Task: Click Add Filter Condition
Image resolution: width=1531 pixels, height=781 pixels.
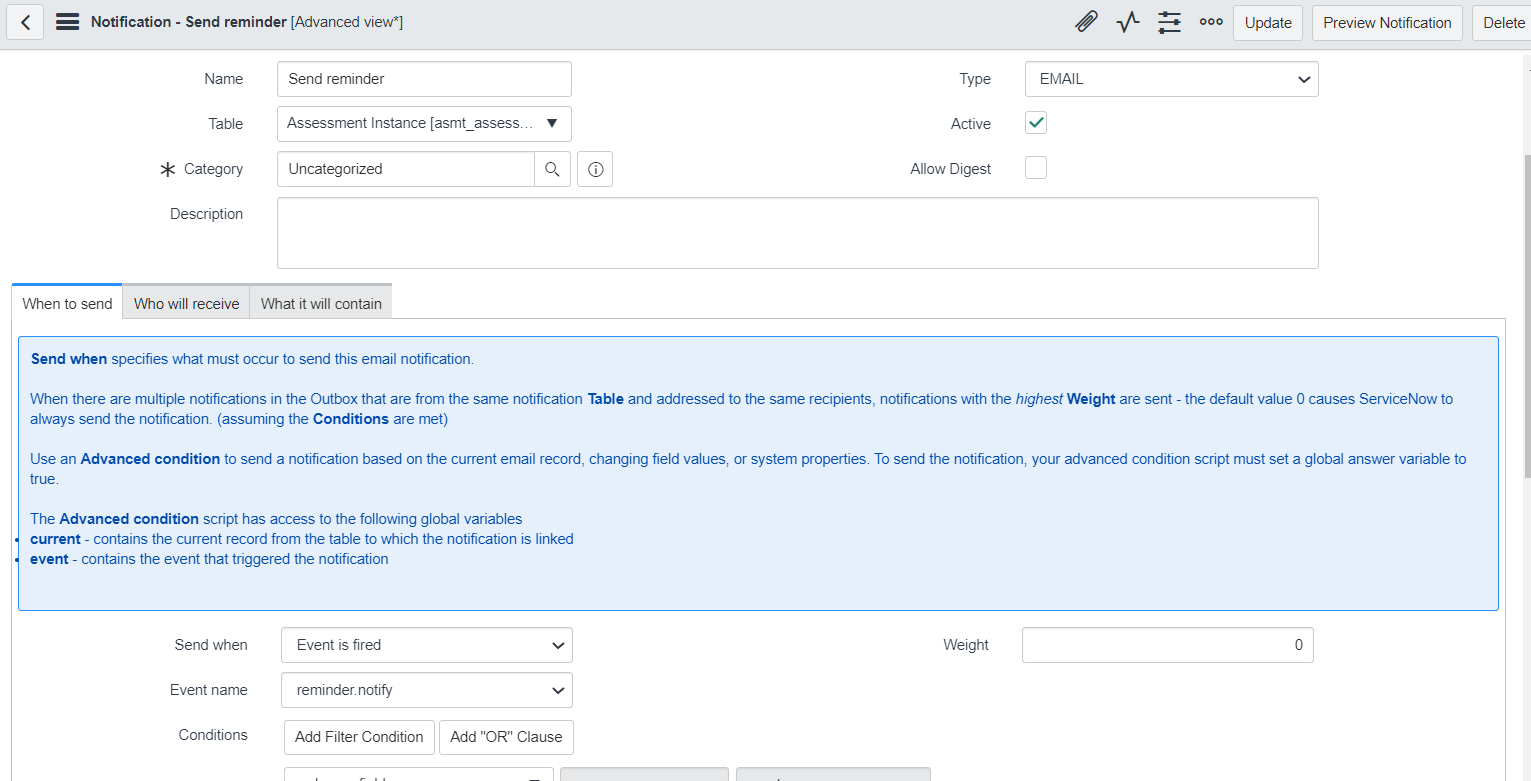Action: (x=358, y=737)
